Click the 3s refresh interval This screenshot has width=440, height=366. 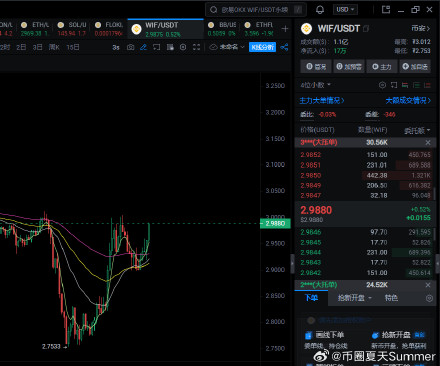pyautogui.click(x=116, y=47)
